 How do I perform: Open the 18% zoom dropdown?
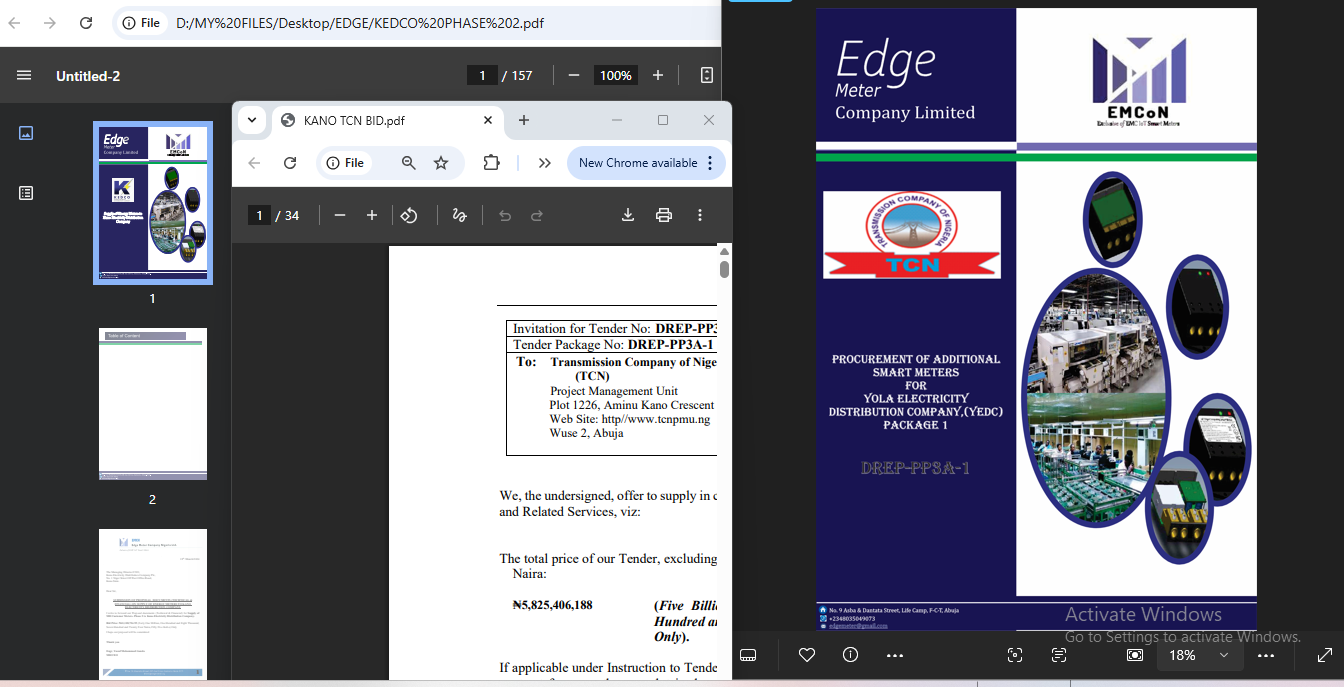click(x=1199, y=655)
